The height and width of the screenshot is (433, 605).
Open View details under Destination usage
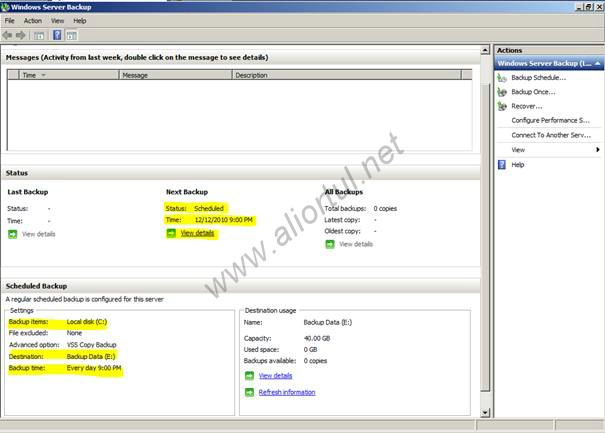click(x=275, y=375)
